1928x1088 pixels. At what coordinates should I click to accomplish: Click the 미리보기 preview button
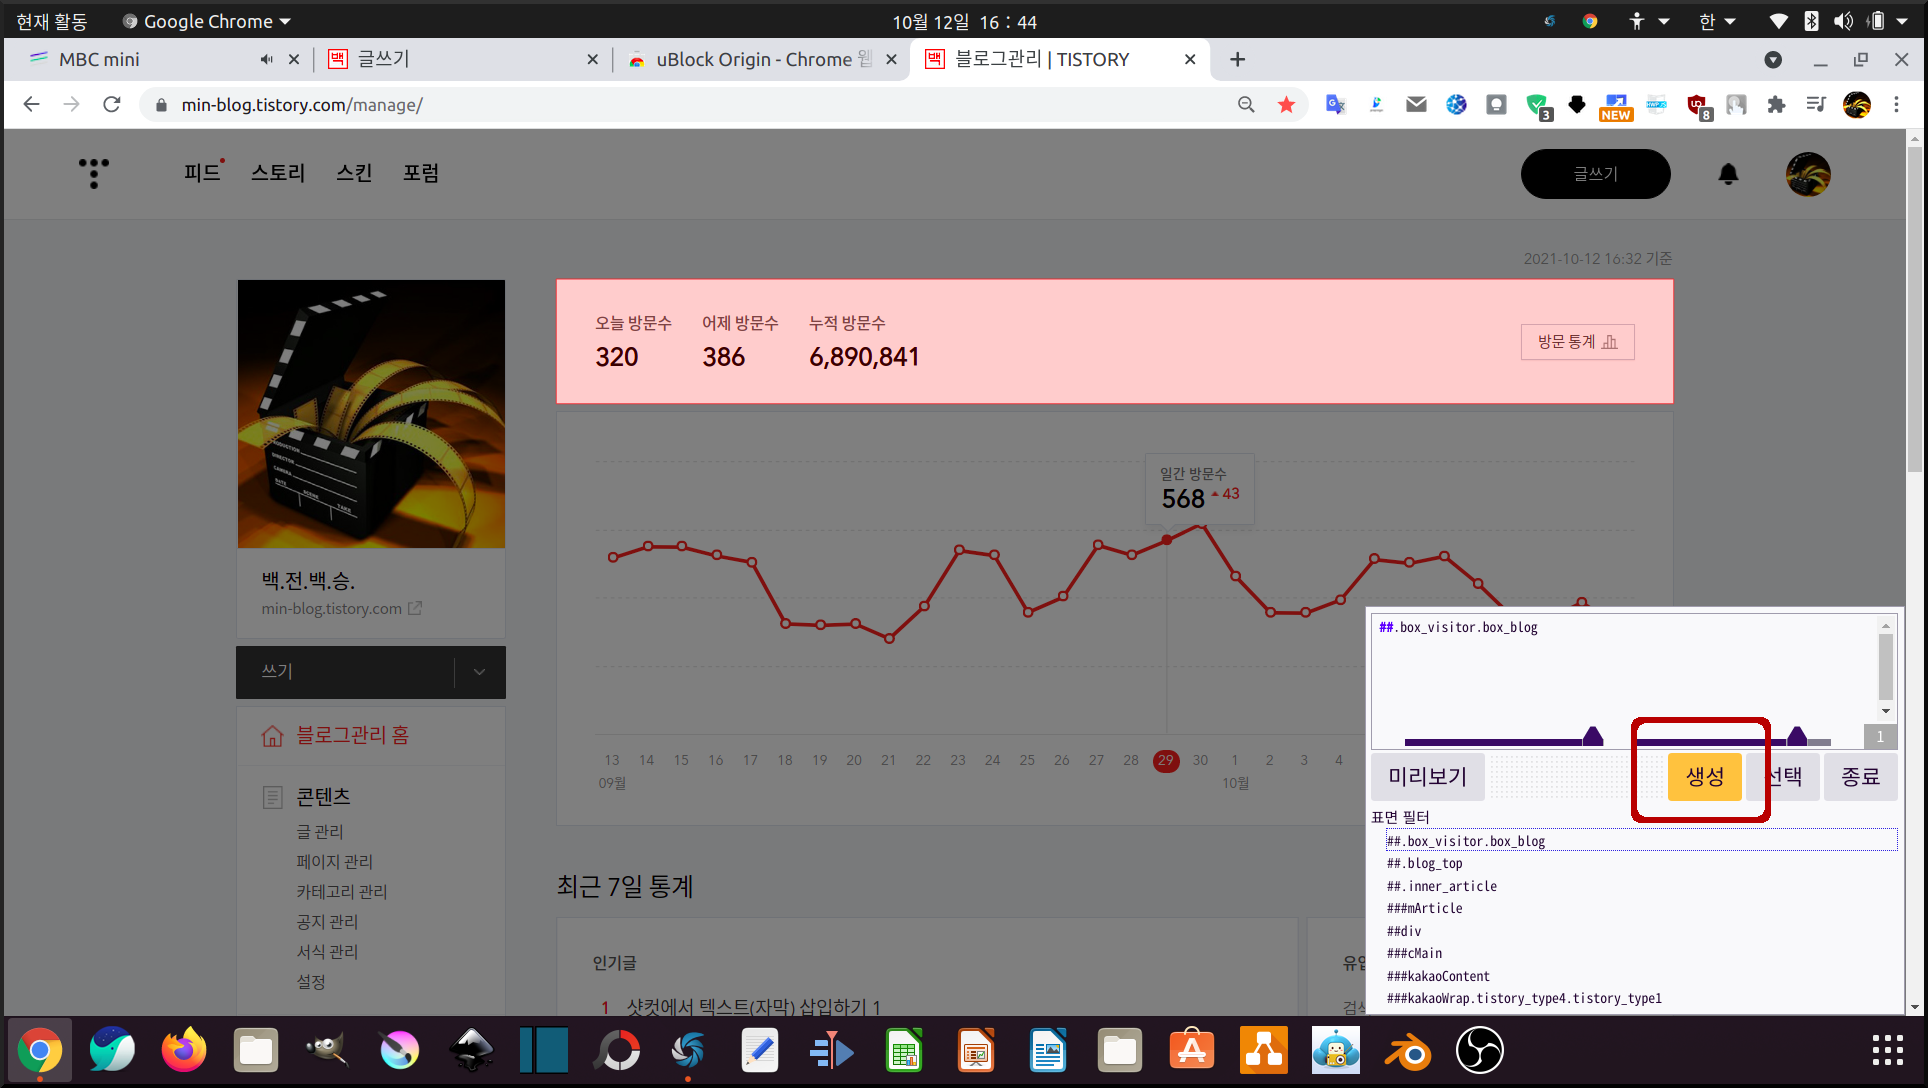pyautogui.click(x=1427, y=777)
